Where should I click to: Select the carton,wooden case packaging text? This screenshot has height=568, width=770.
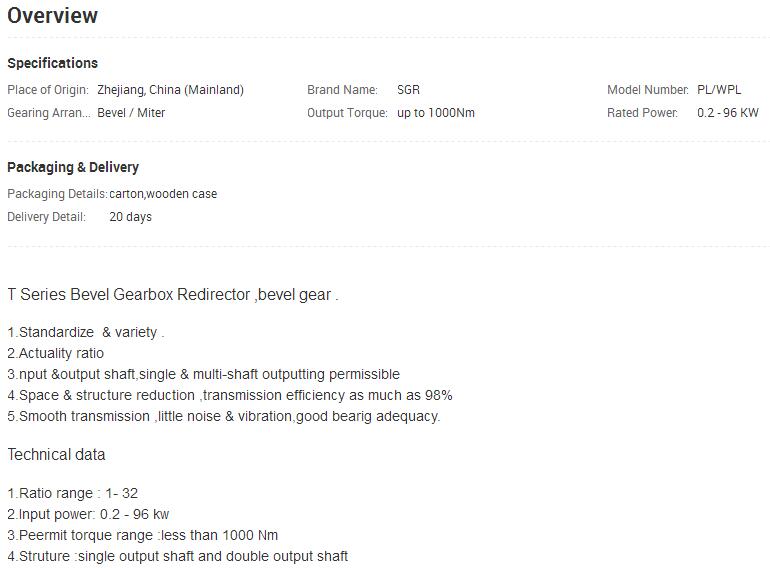pyautogui.click(x=163, y=194)
